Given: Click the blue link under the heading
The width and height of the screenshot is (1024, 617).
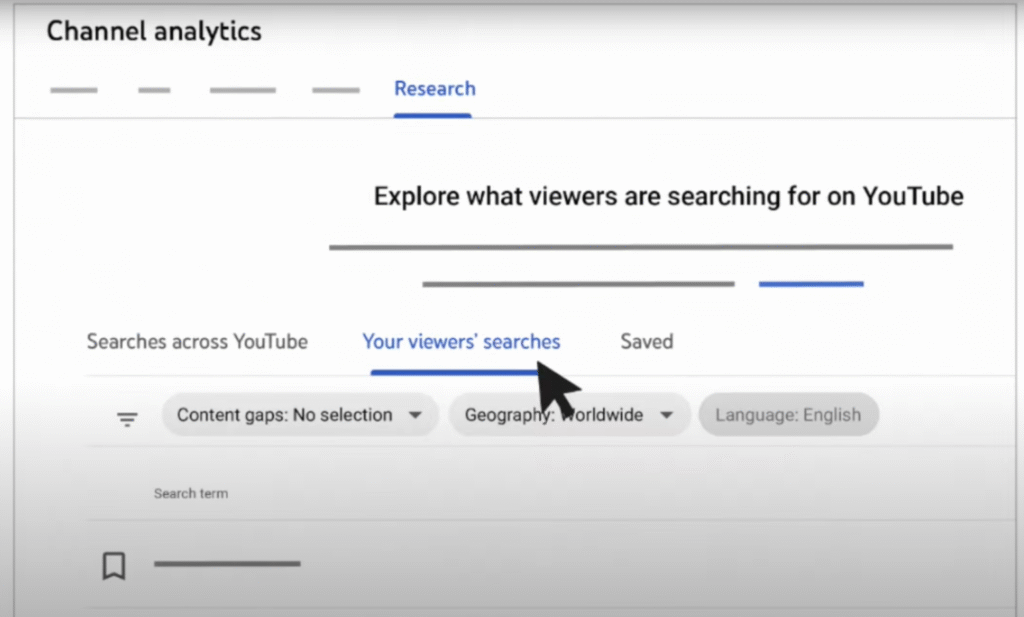Looking at the screenshot, I should pos(810,284).
